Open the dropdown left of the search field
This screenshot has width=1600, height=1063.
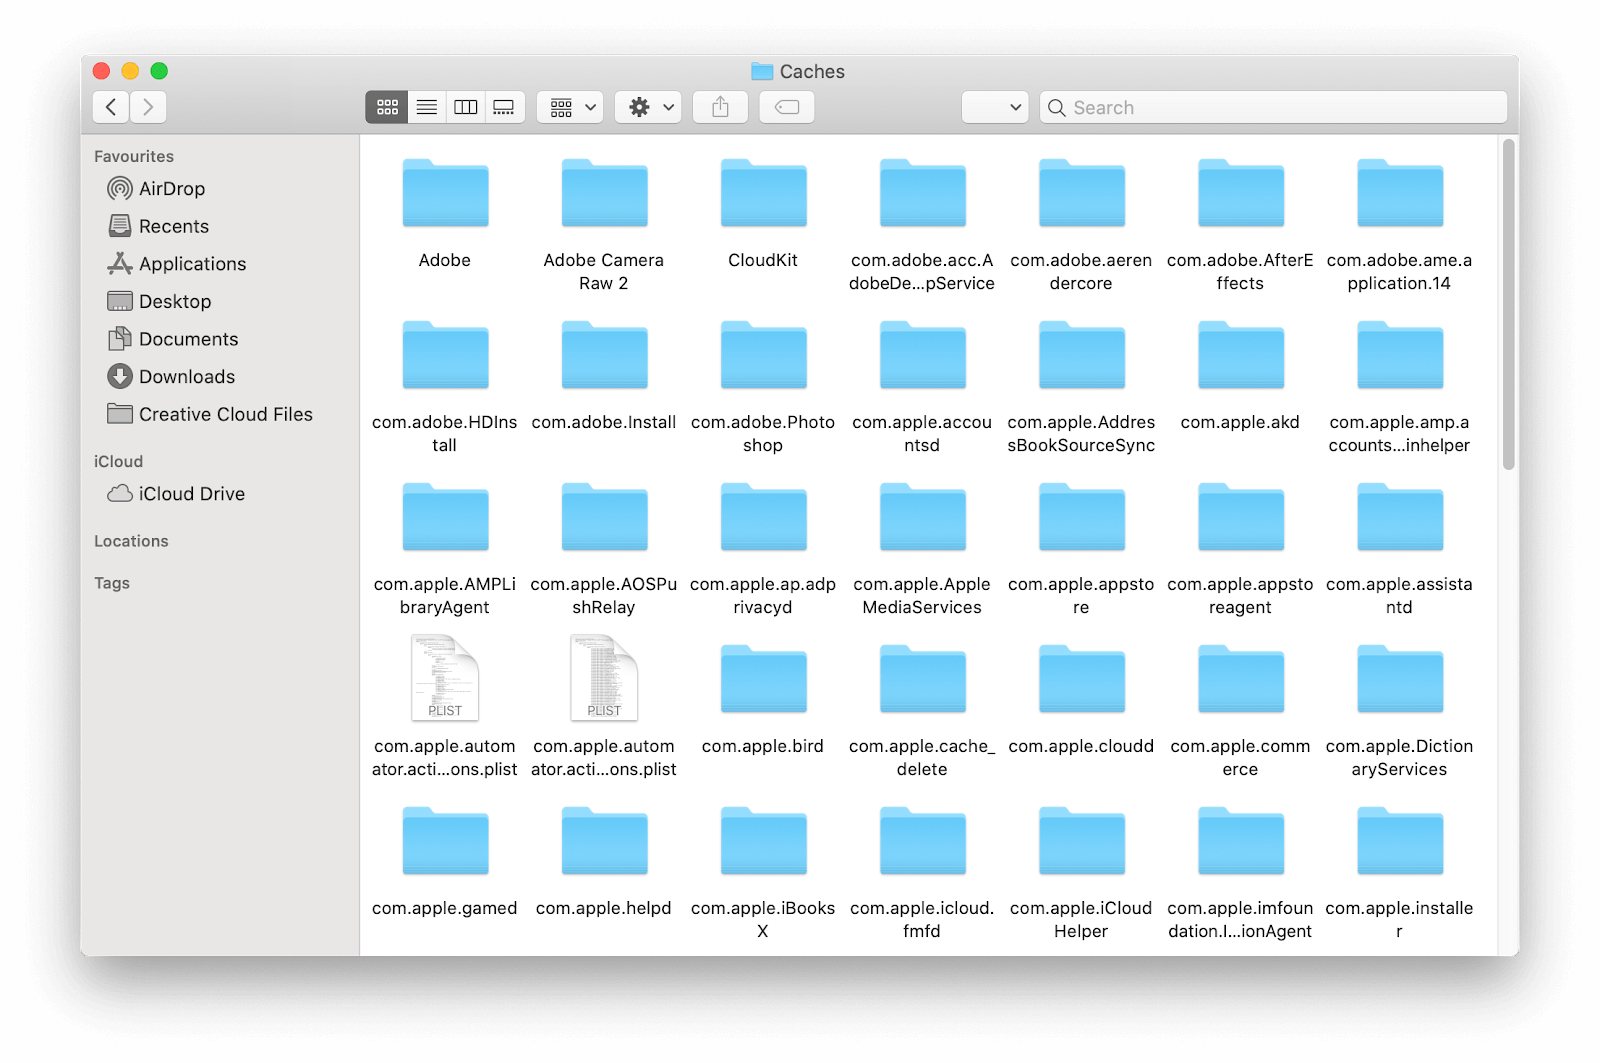pos(995,107)
